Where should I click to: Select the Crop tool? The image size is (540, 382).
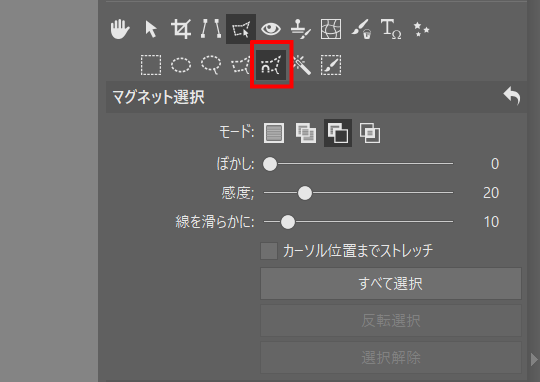point(181,29)
